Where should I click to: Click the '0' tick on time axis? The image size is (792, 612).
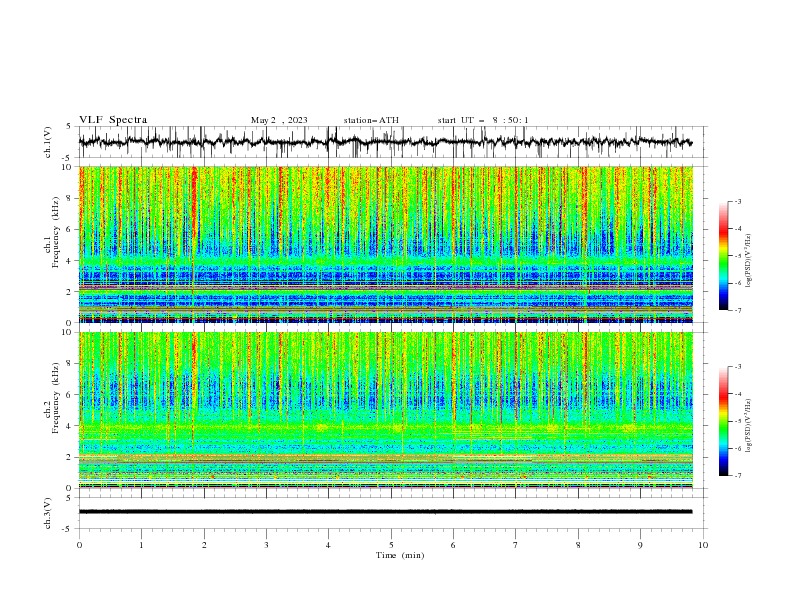click(x=79, y=545)
